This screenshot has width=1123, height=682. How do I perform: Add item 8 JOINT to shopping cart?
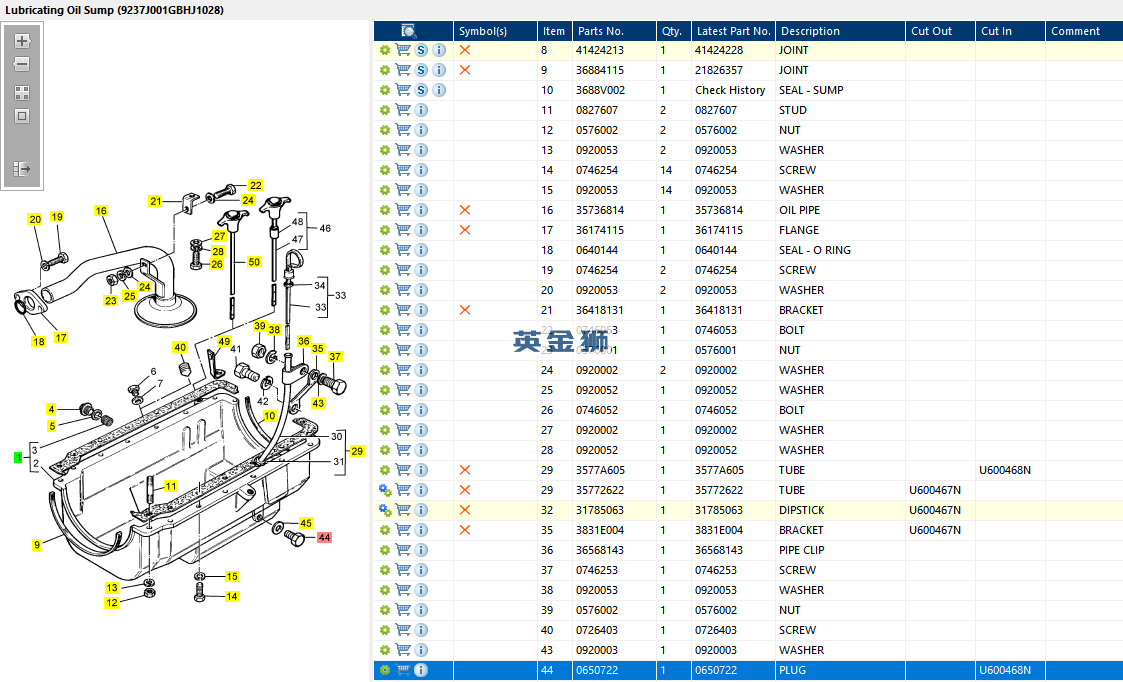[403, 50]
